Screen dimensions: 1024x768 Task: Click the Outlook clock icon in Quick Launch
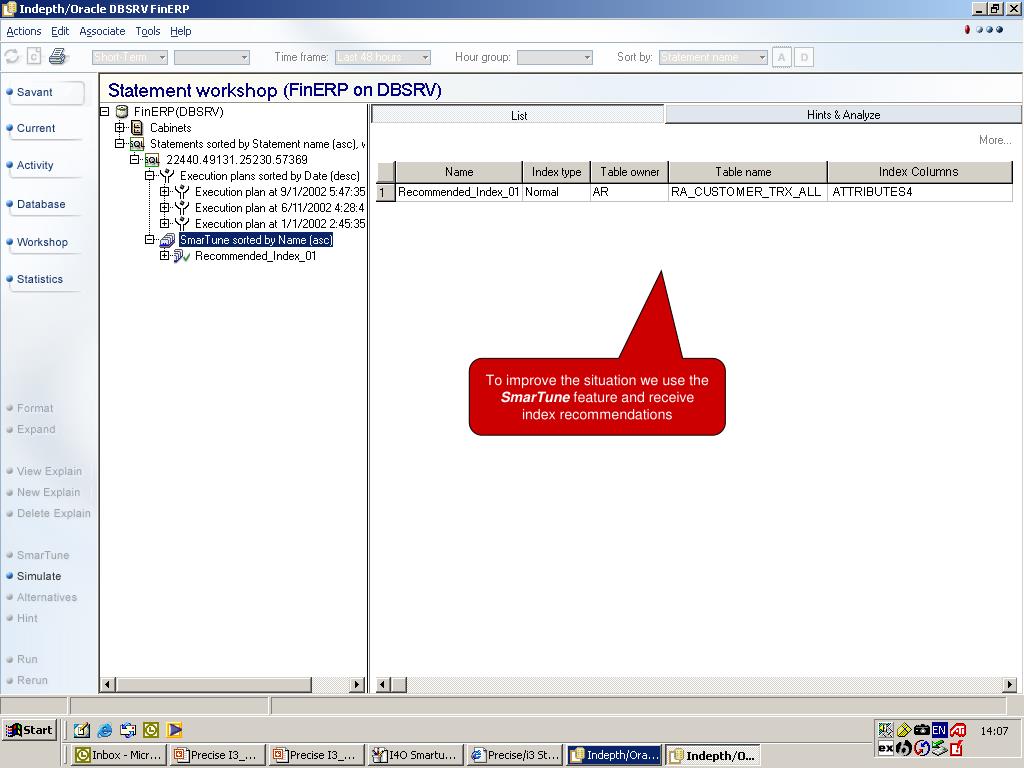pos(151,730)
